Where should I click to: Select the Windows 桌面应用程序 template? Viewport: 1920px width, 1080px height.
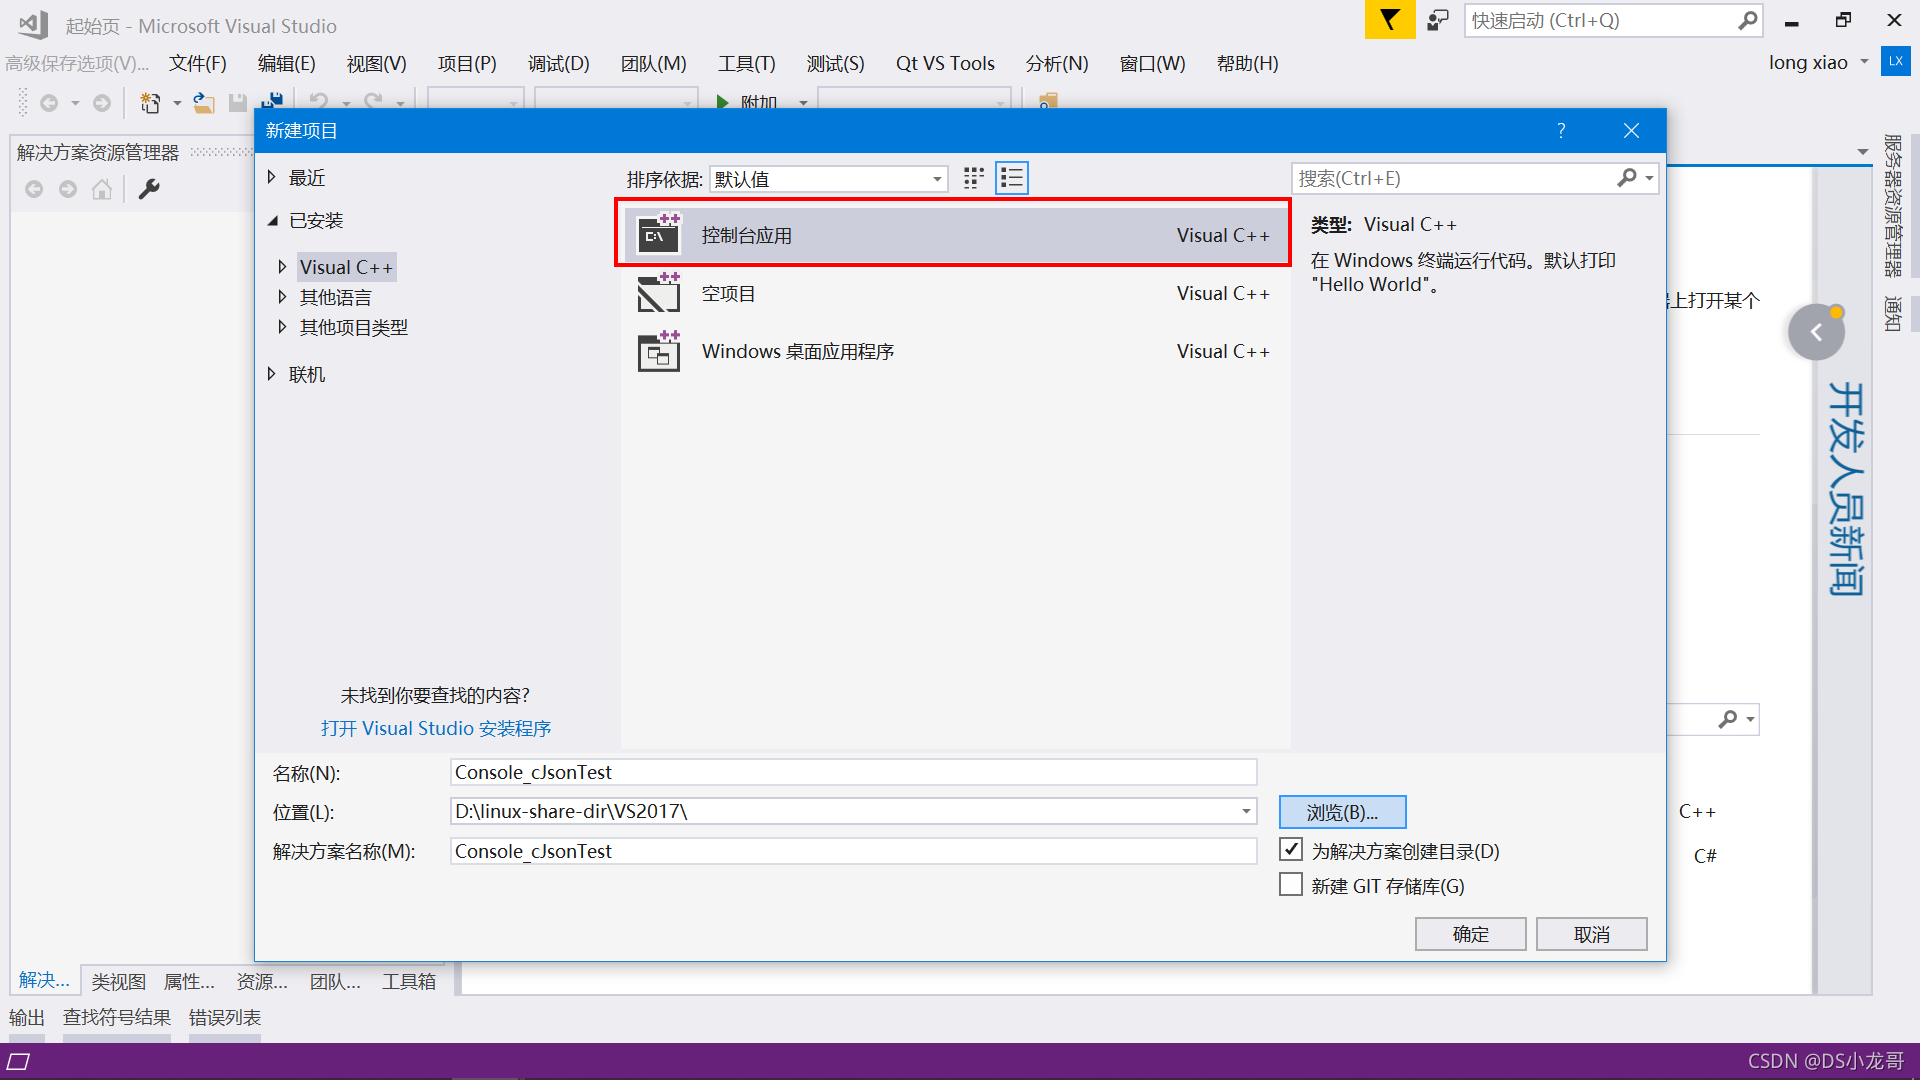pyautogui.click(x=797, y=352)
